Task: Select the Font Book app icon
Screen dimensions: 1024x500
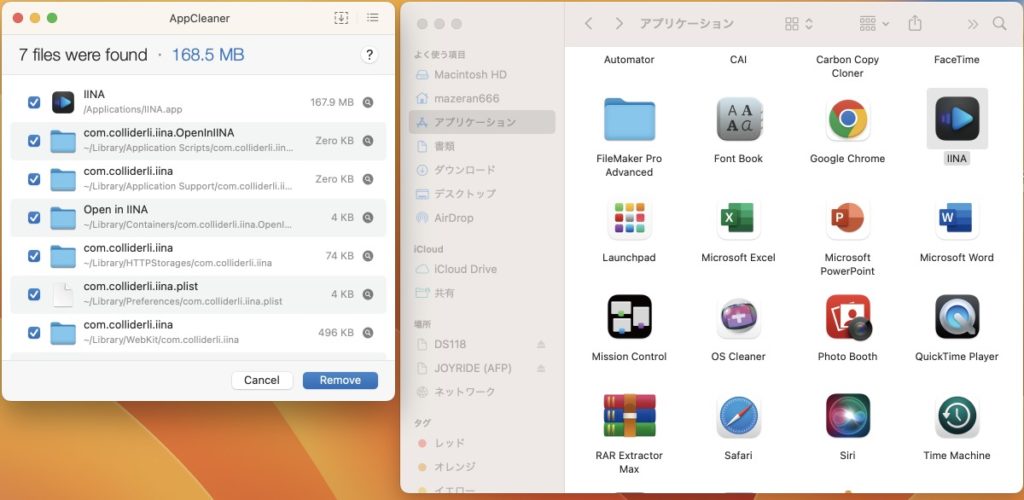Action: click(x=739, y=119)
